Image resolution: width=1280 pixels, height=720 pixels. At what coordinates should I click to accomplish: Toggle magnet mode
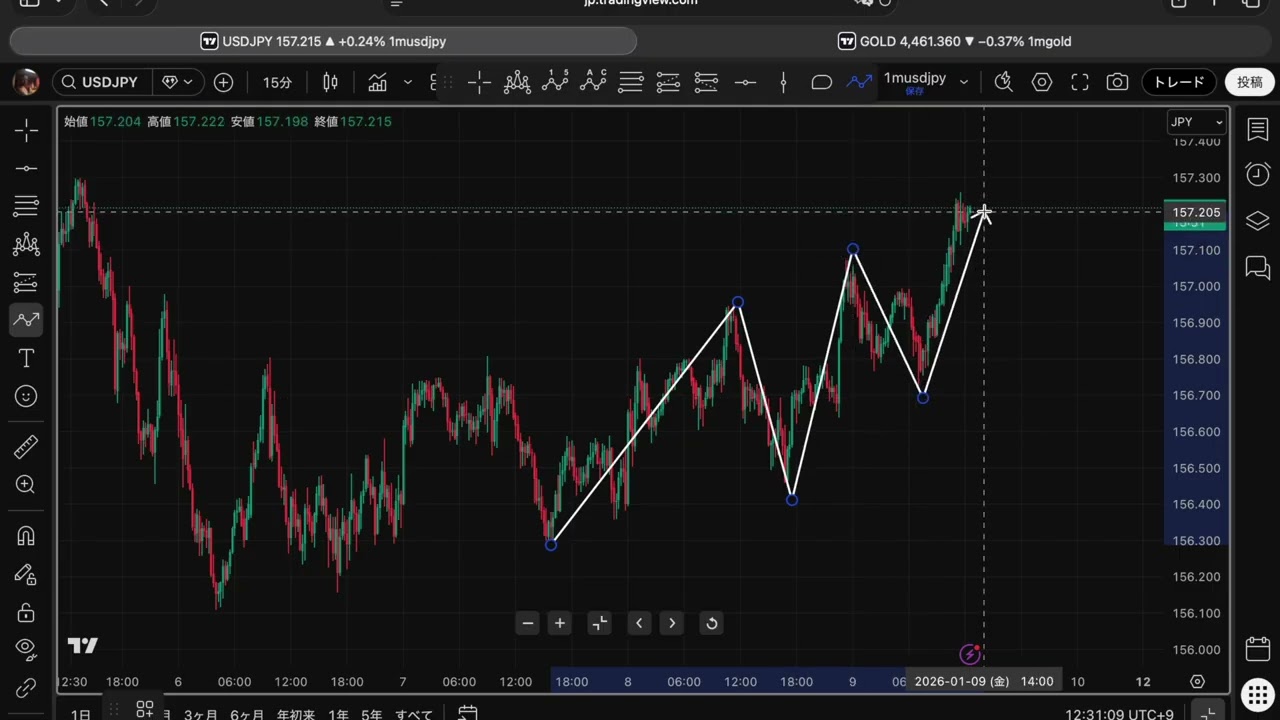coord(26,536)
